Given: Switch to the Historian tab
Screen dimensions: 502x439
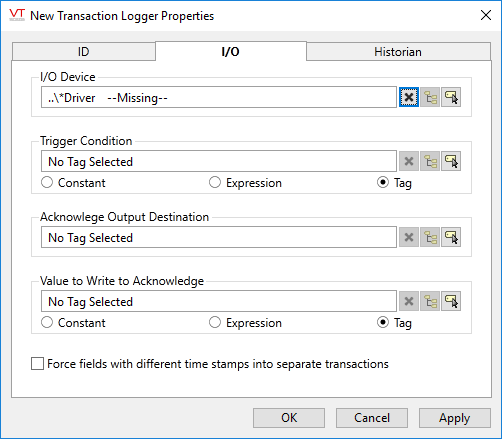Looking at the screenshot, I should (398, 52).
